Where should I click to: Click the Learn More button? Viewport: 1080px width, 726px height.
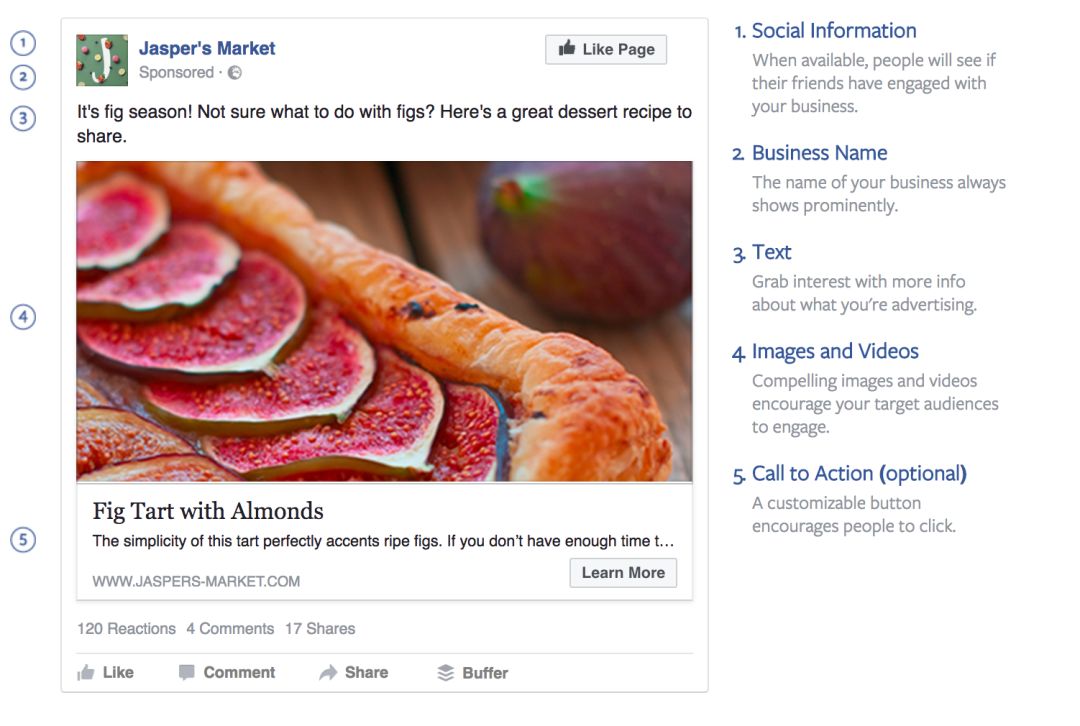pos(623,572)
